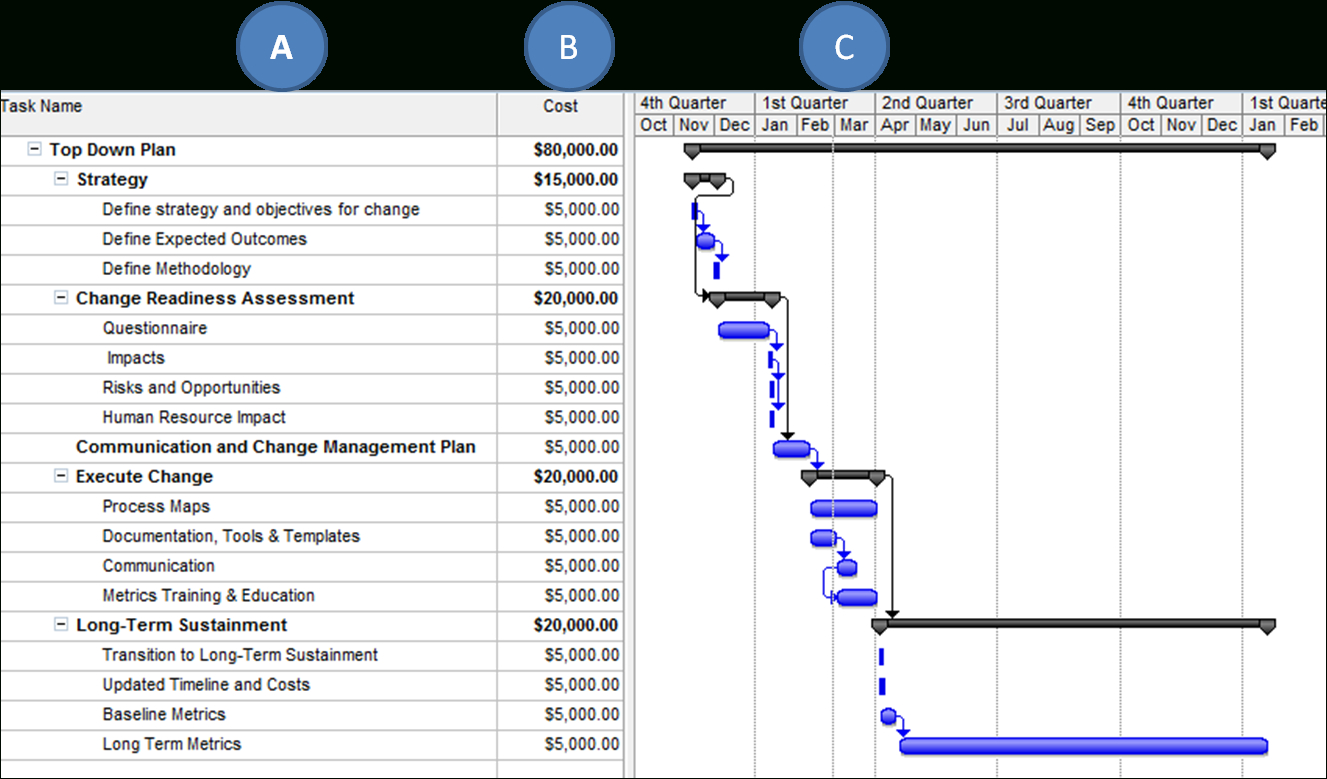Click the Sep month in the timescale

tap(1100, 125)
